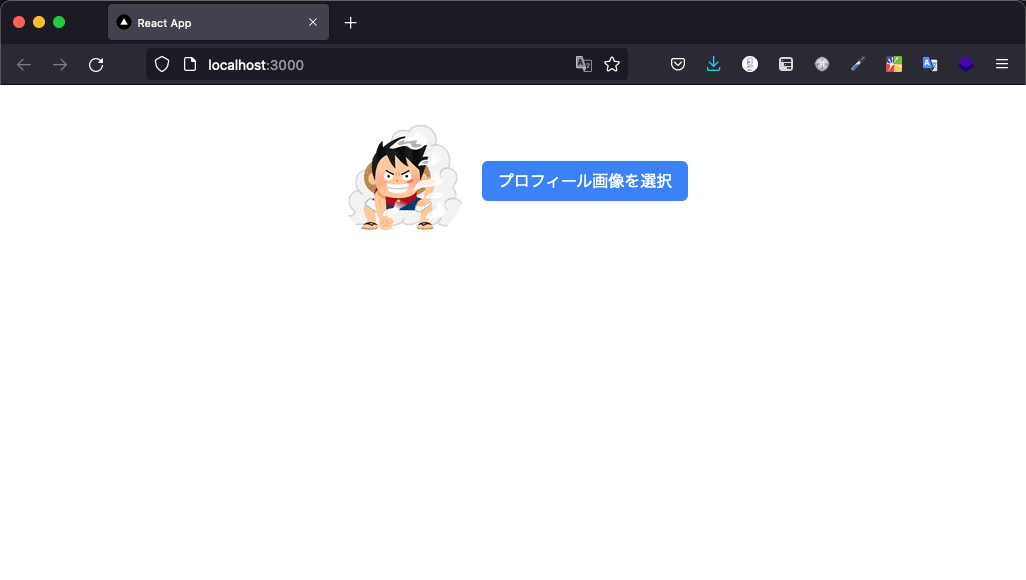Reload the page with the refresh icon
The height and width of the screenshot is (580, 1026).
point(96,65)
